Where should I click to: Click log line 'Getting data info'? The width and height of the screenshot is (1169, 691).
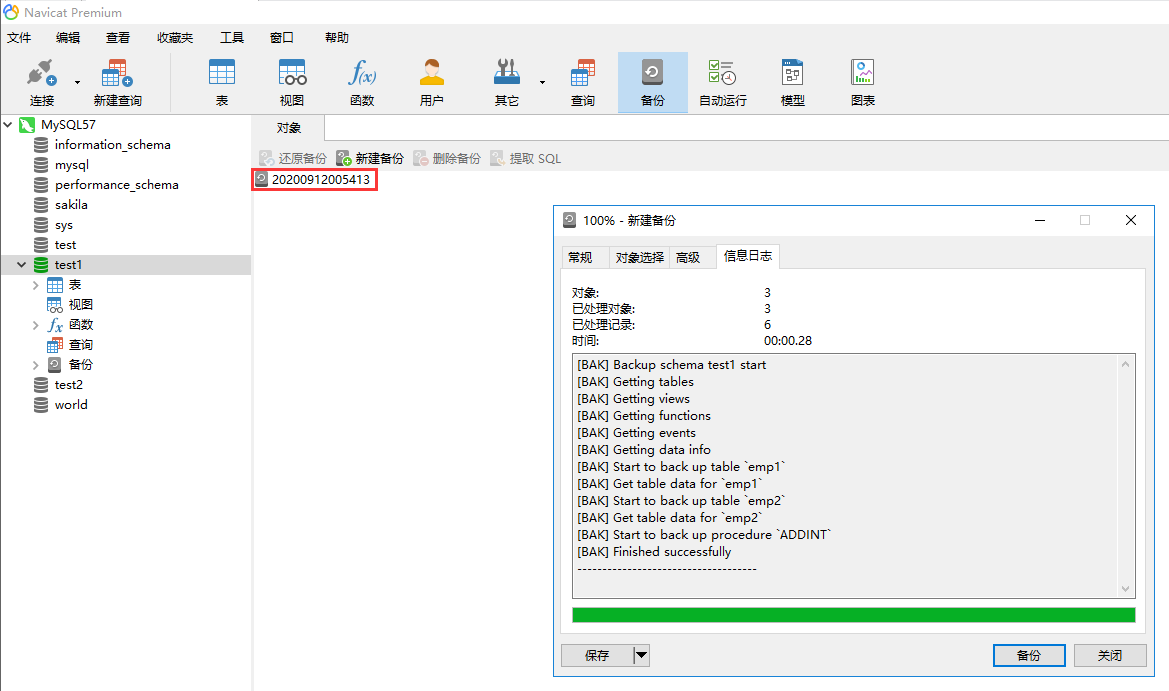point(643,449)
